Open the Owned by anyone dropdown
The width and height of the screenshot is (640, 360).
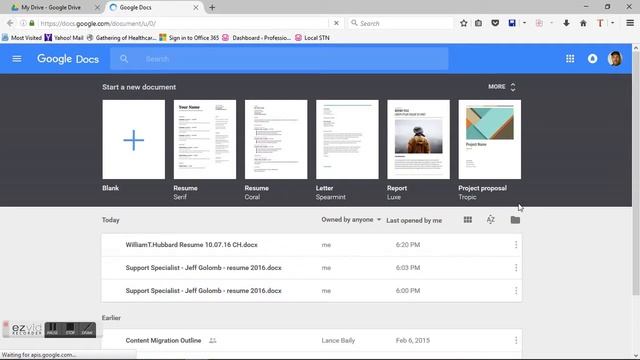point(351,220)
